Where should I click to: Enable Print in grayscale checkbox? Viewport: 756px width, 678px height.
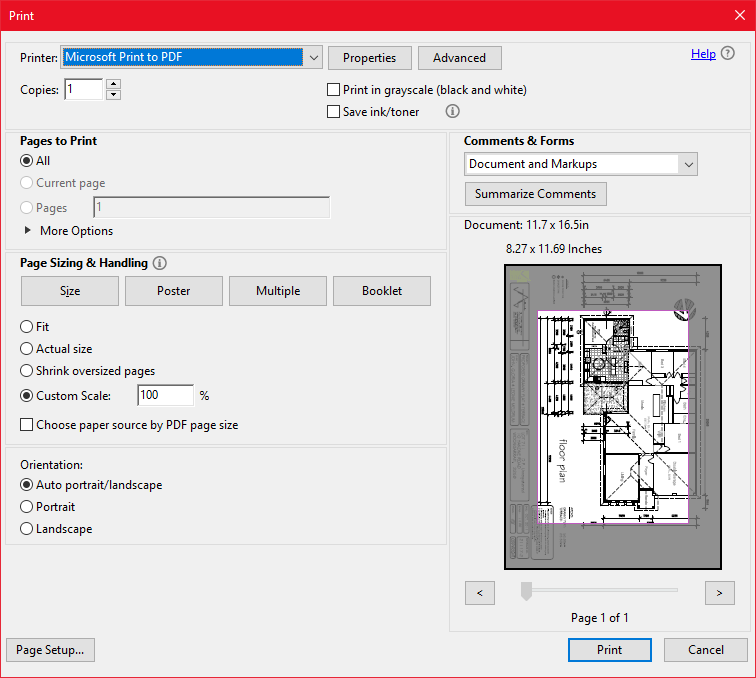tap(334, 90)
